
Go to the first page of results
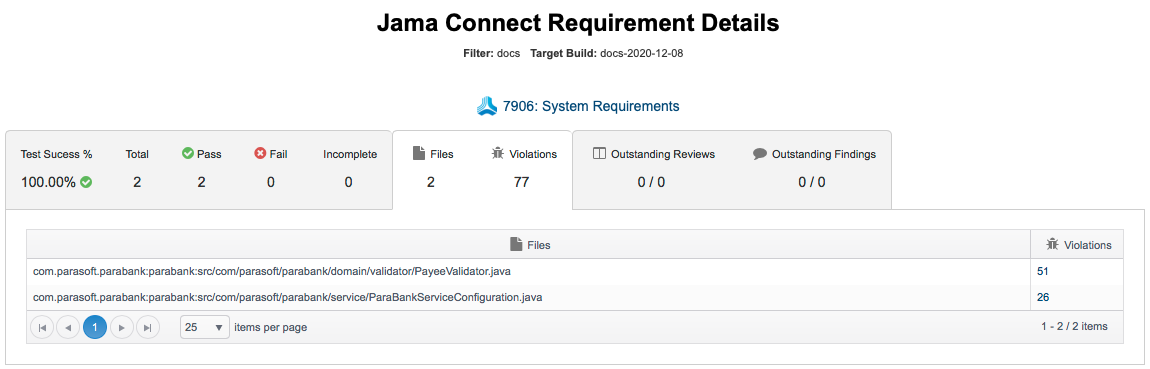coord(42,327)
